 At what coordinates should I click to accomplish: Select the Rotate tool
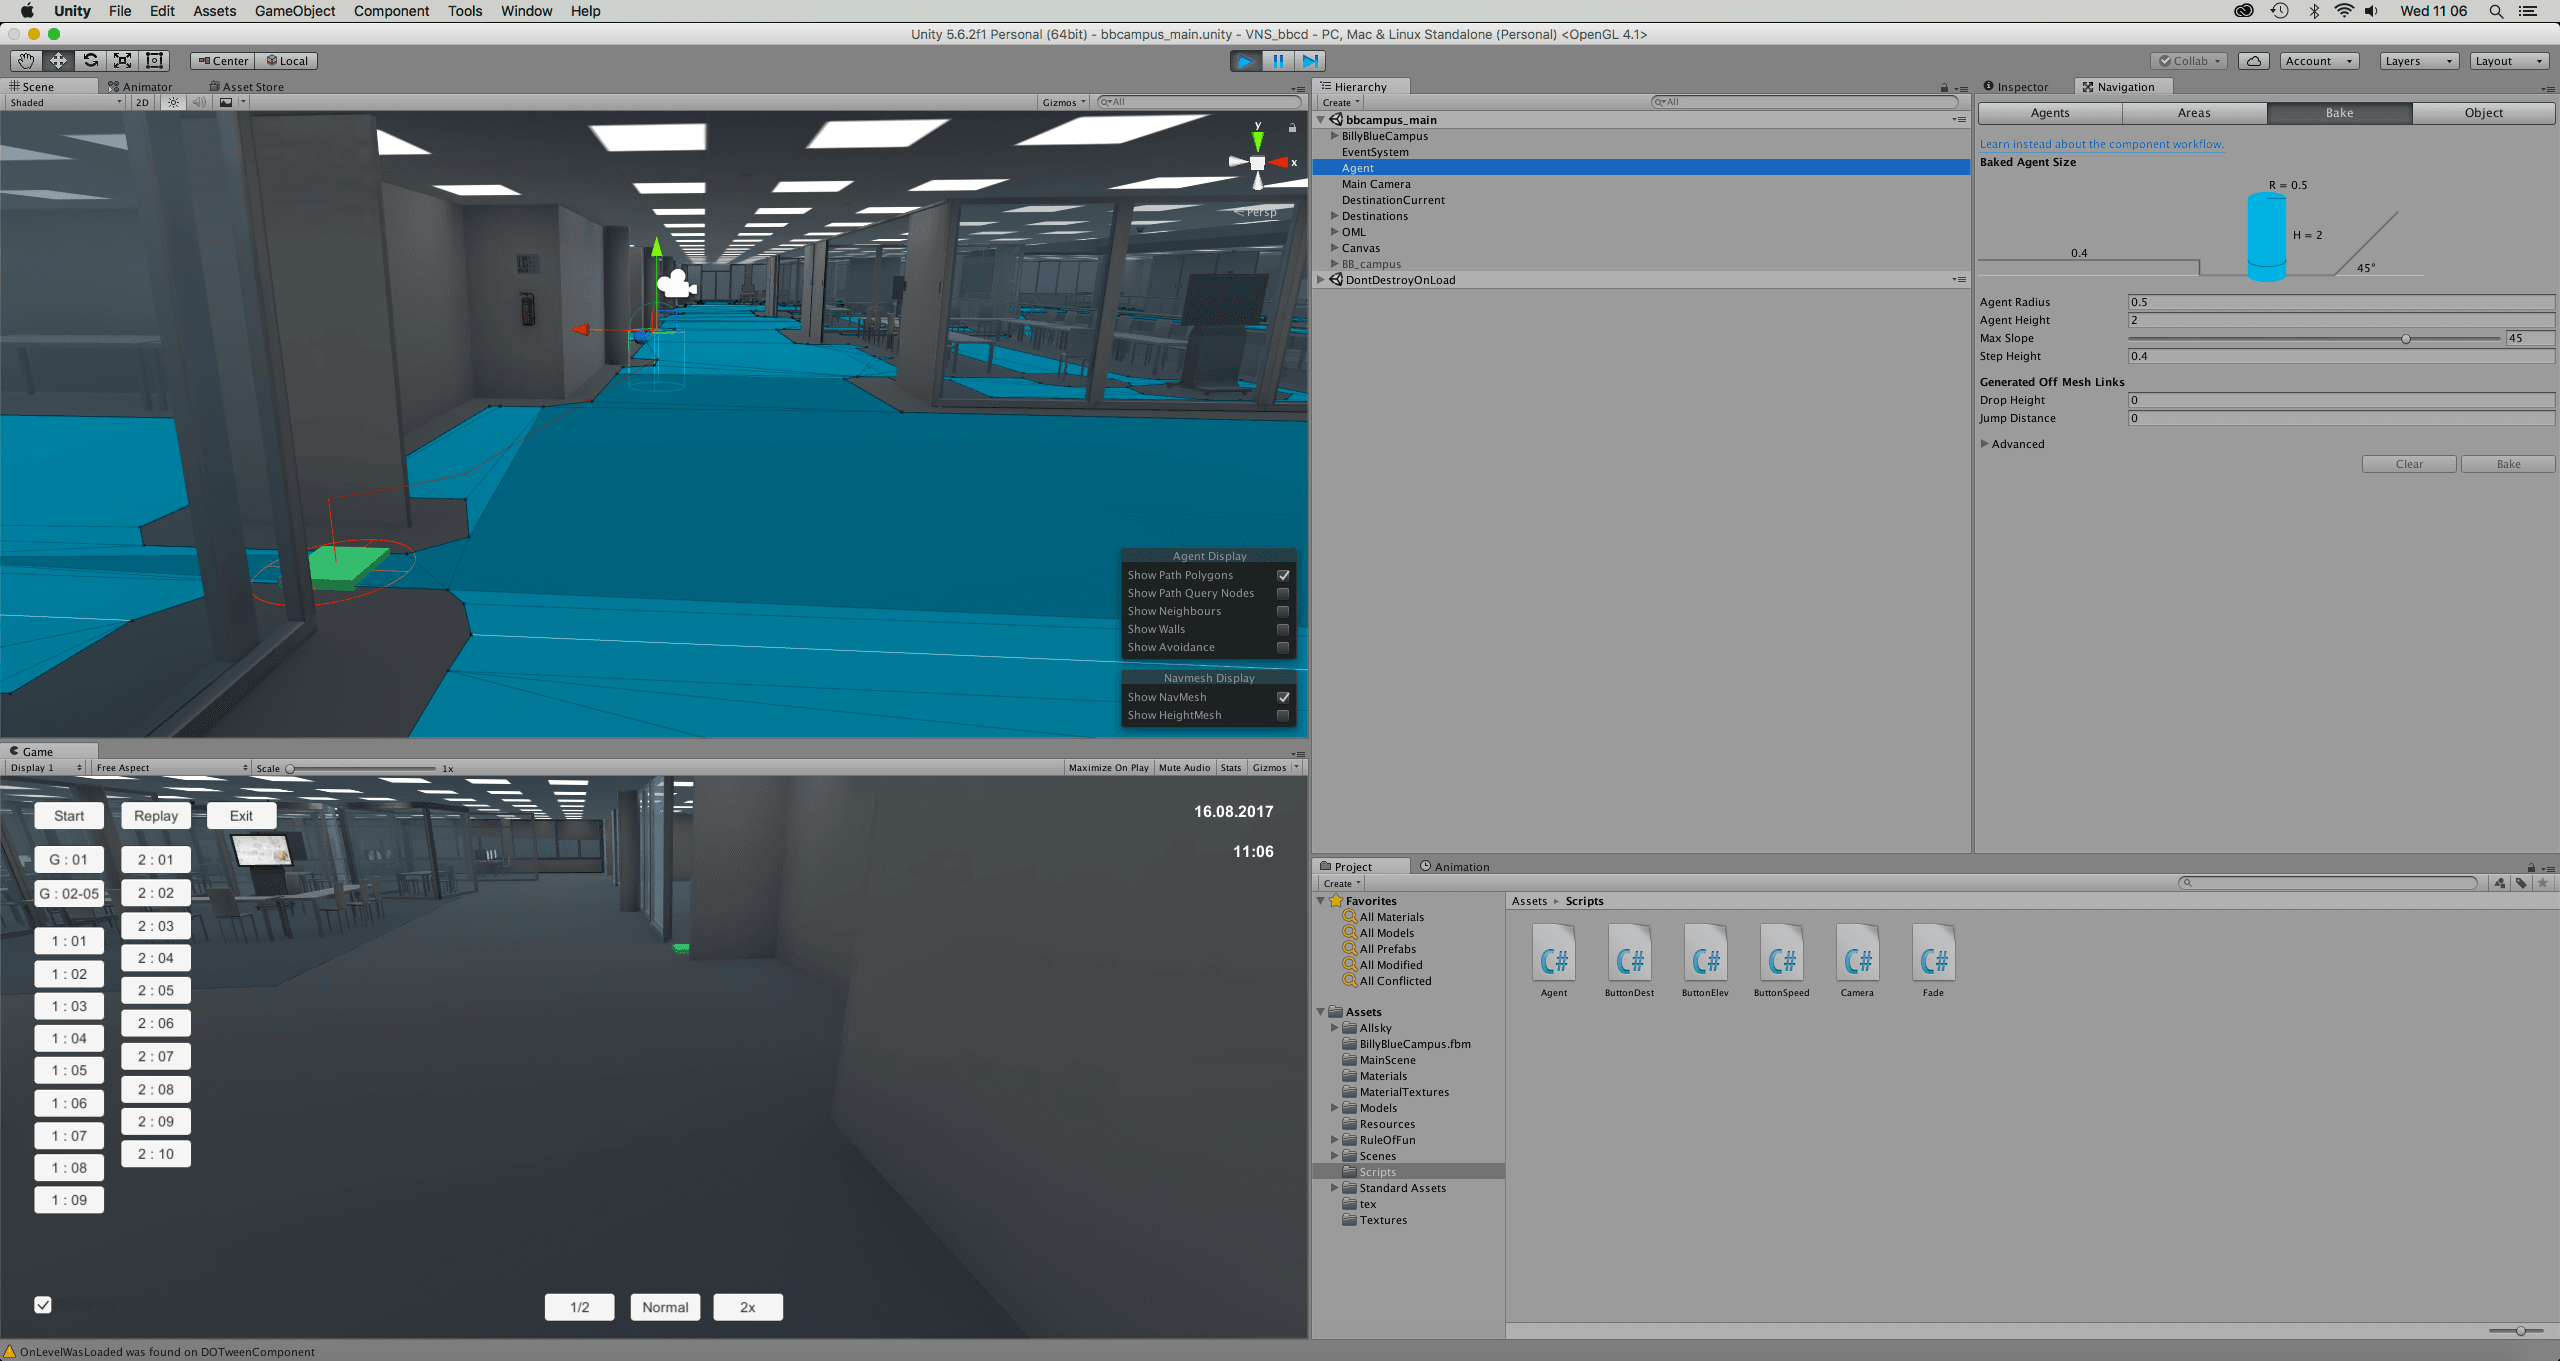coord(89,61)
